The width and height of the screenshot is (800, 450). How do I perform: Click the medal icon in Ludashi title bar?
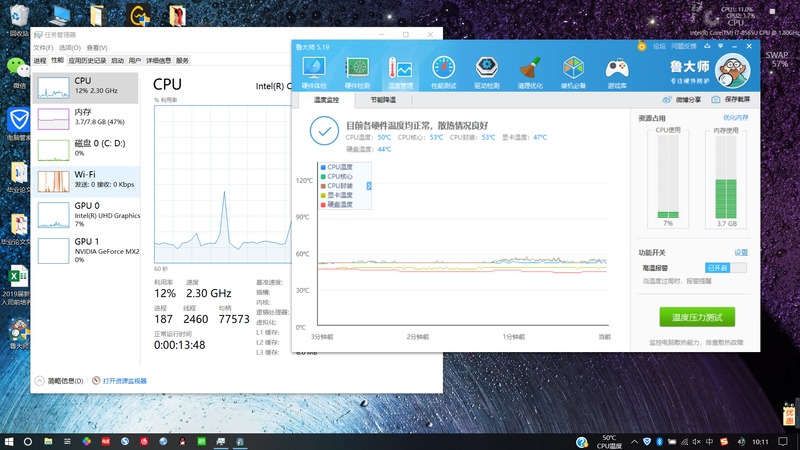[642, 46]
